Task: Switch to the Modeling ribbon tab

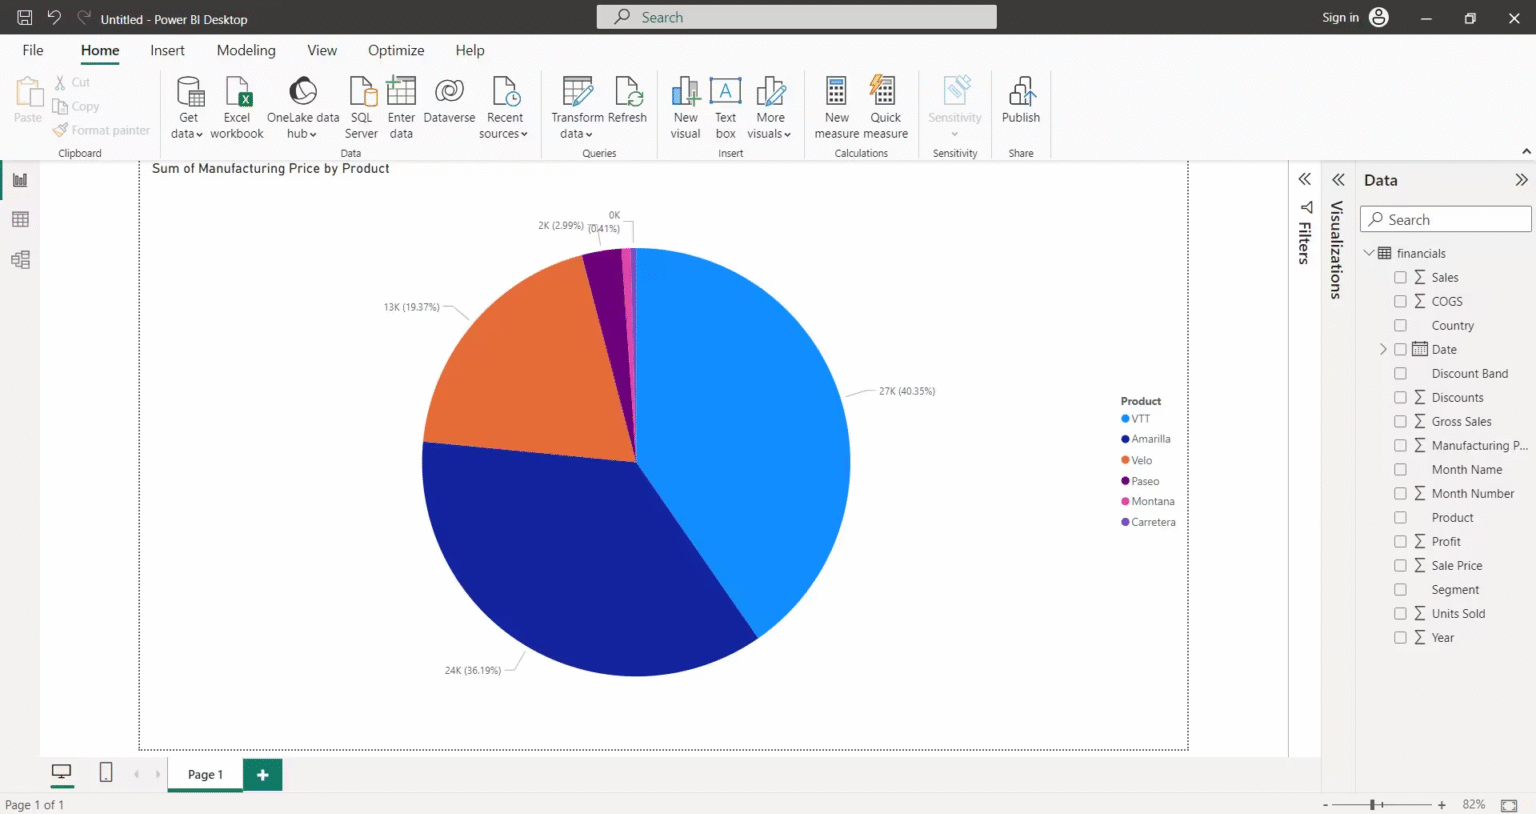Action: [246, 50]
